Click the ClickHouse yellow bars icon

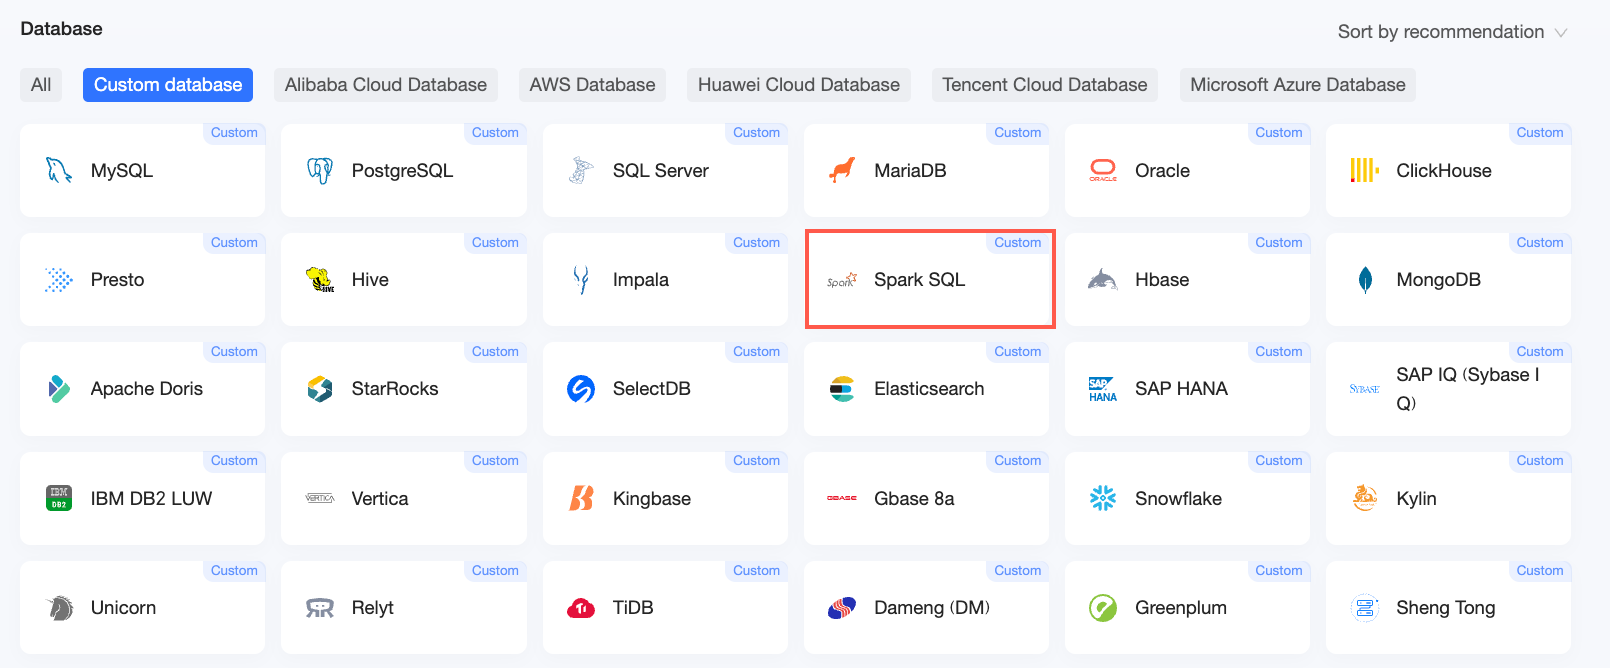[x=1364, y=171]
